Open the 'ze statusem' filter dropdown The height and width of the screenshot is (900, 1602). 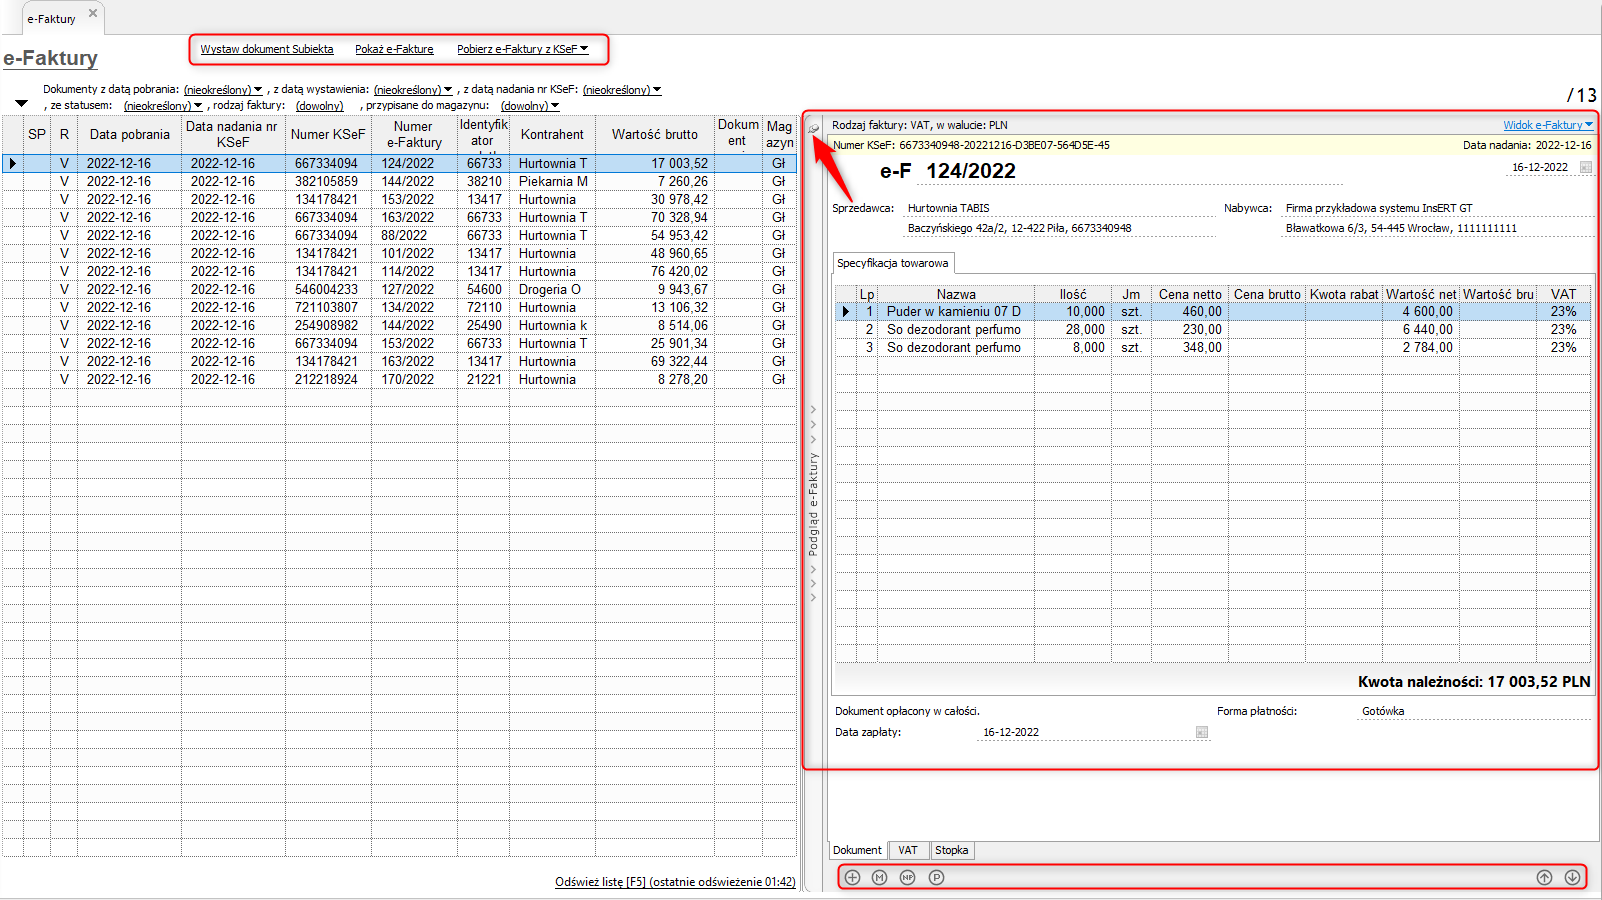tap(163, 106)
